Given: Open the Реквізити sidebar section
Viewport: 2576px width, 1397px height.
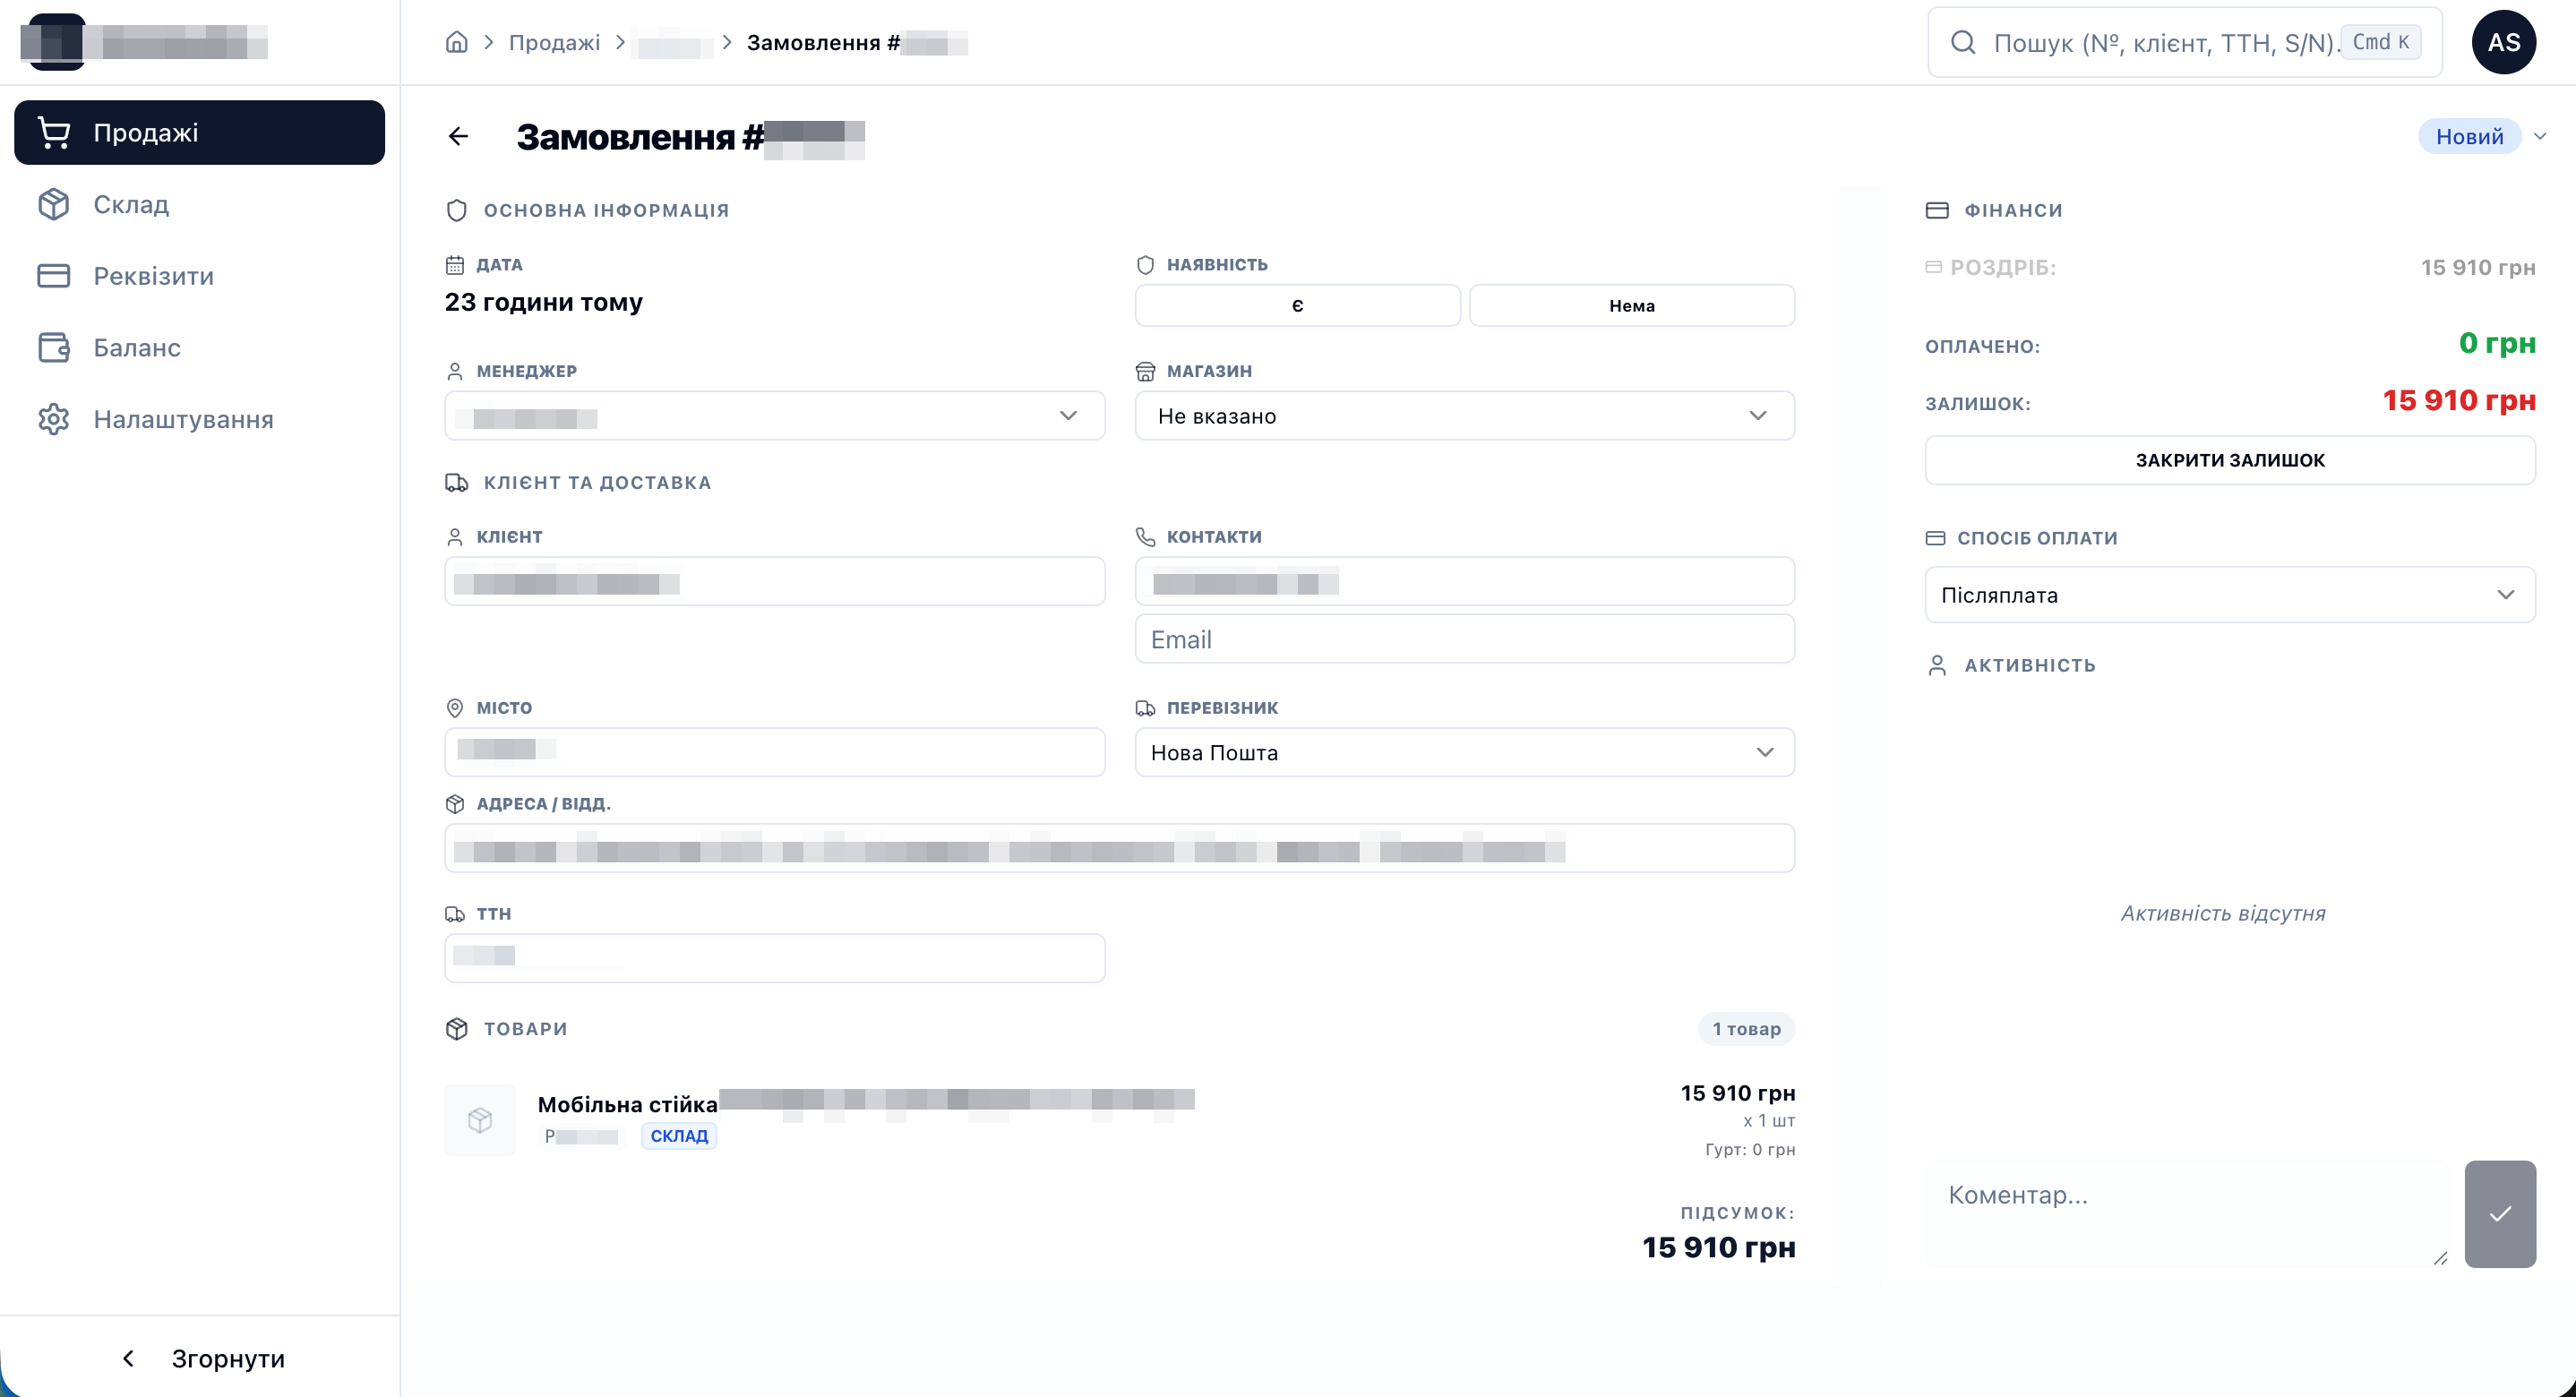Looking at the screenshot, I should pos(153,276).
